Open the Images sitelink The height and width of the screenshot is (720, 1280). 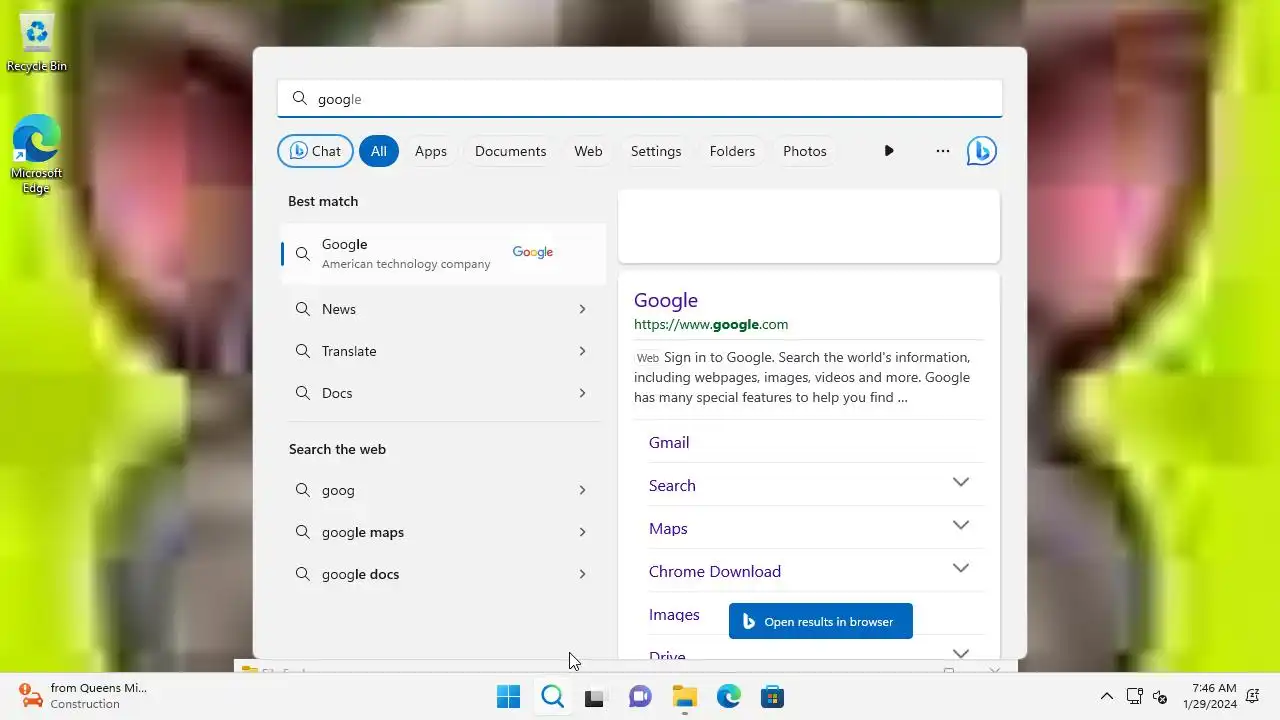[674, 614]
